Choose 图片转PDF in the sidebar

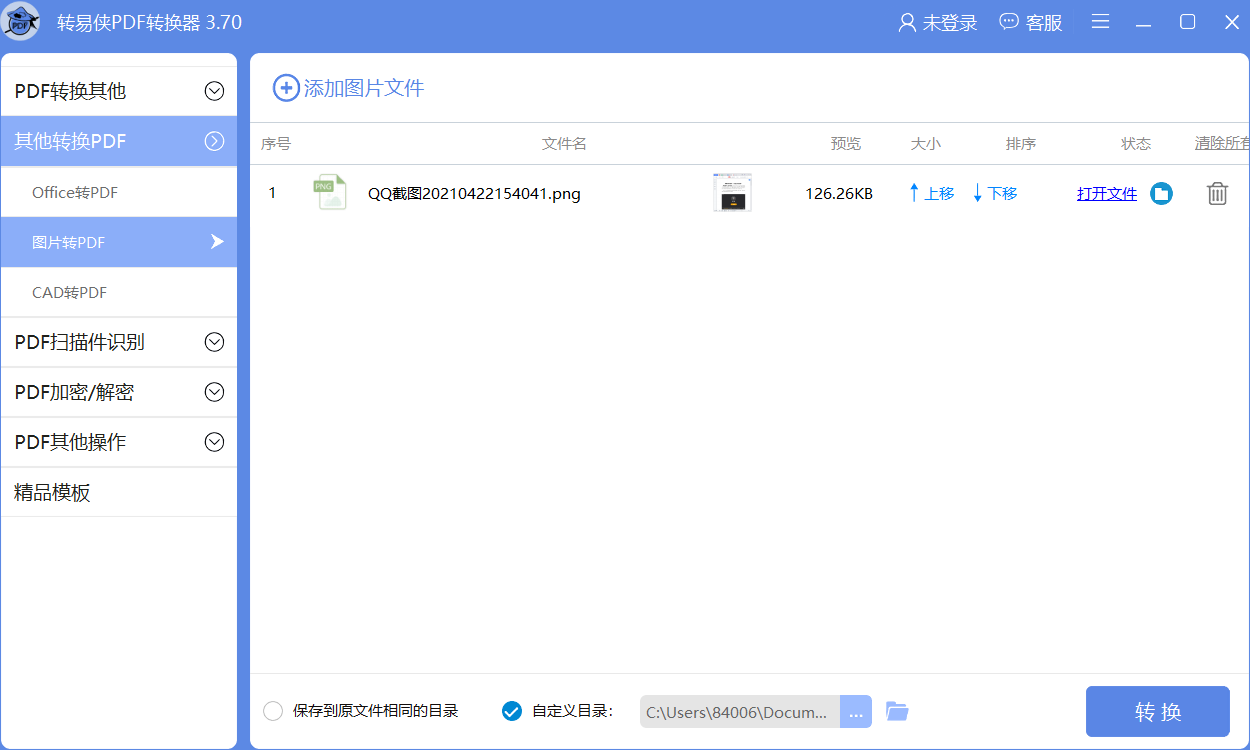pos(119,242)
